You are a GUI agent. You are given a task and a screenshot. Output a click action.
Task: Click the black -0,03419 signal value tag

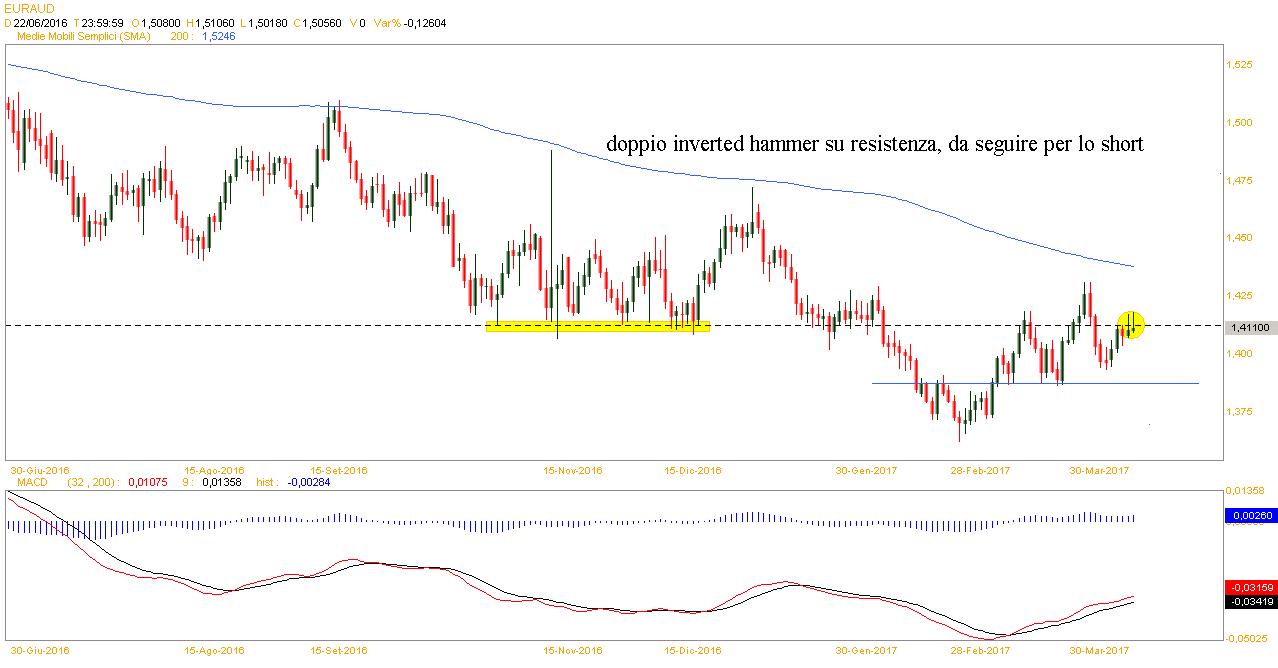pos(1250,602)
